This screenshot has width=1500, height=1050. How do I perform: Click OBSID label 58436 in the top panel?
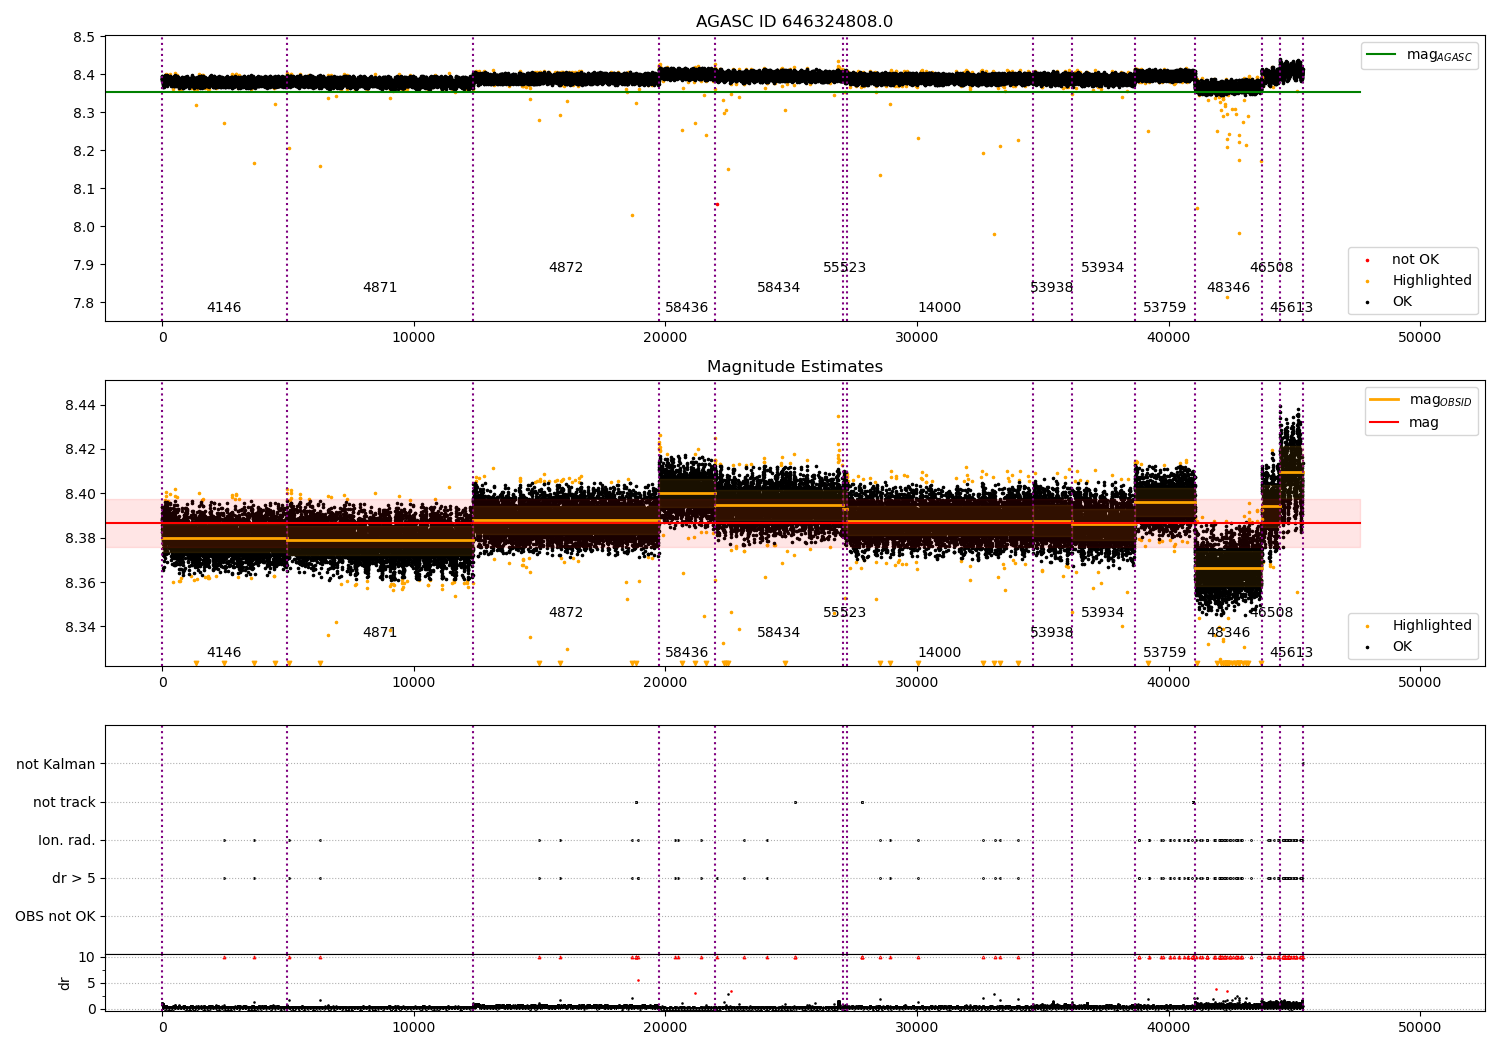pos(687,308)
